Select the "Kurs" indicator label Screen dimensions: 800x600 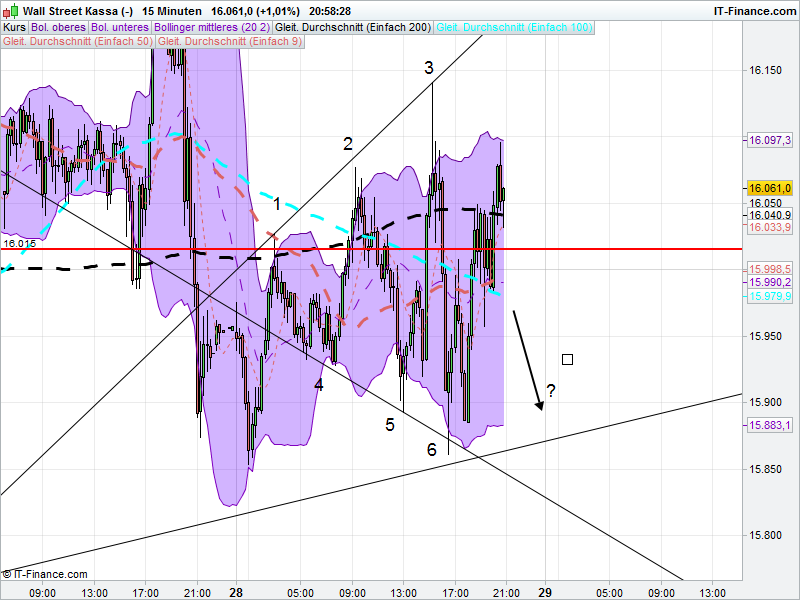tap(16, 27)
